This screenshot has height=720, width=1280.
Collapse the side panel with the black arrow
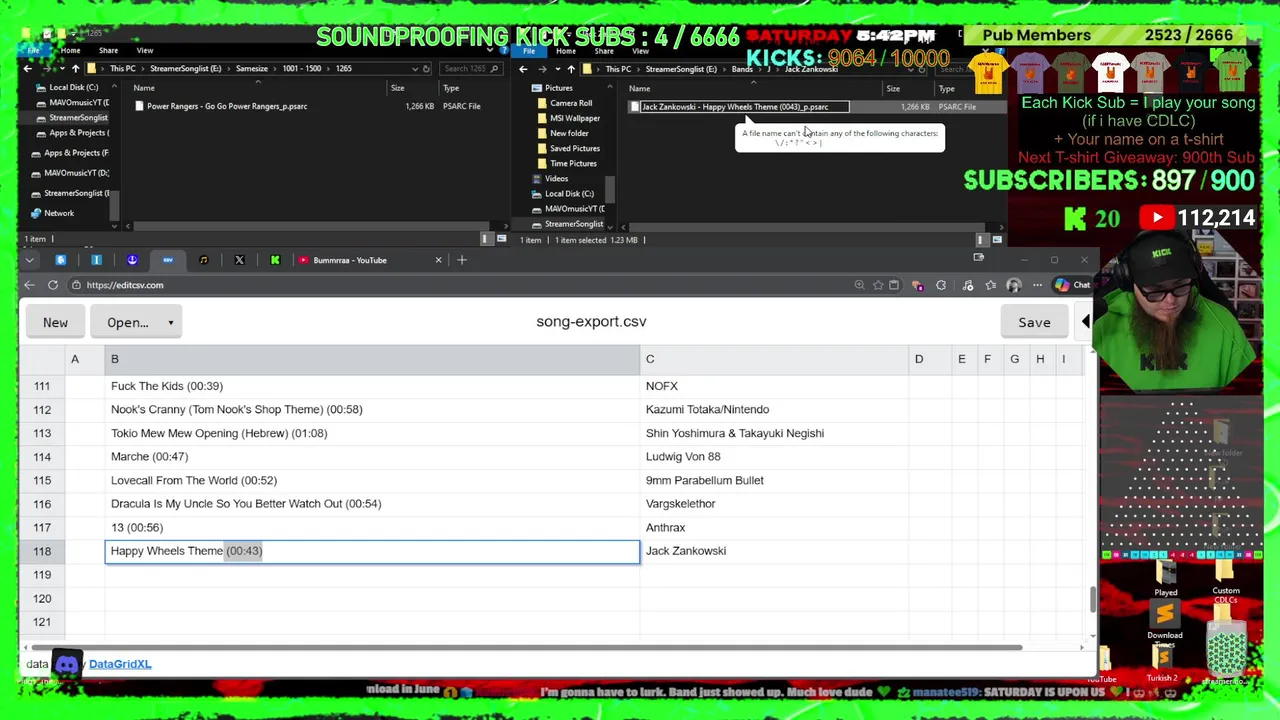(1086, 322)
